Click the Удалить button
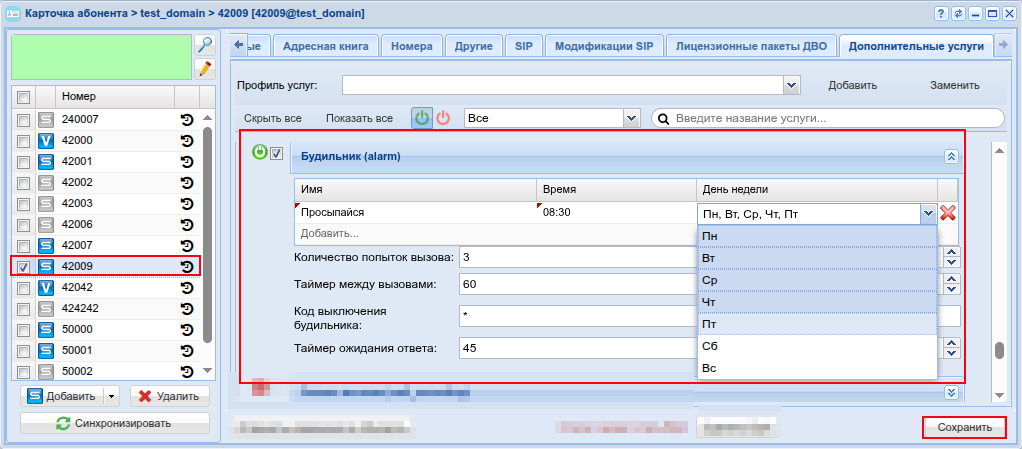 coord(169,396)
